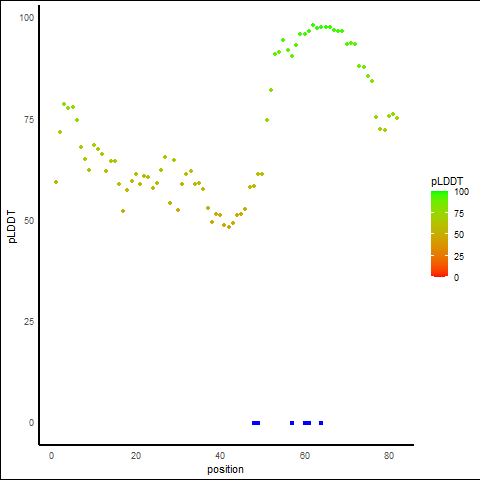Click the rightmost blue marker near position 64
Viewport: 480px width, 480px height.
click(321, 423)
